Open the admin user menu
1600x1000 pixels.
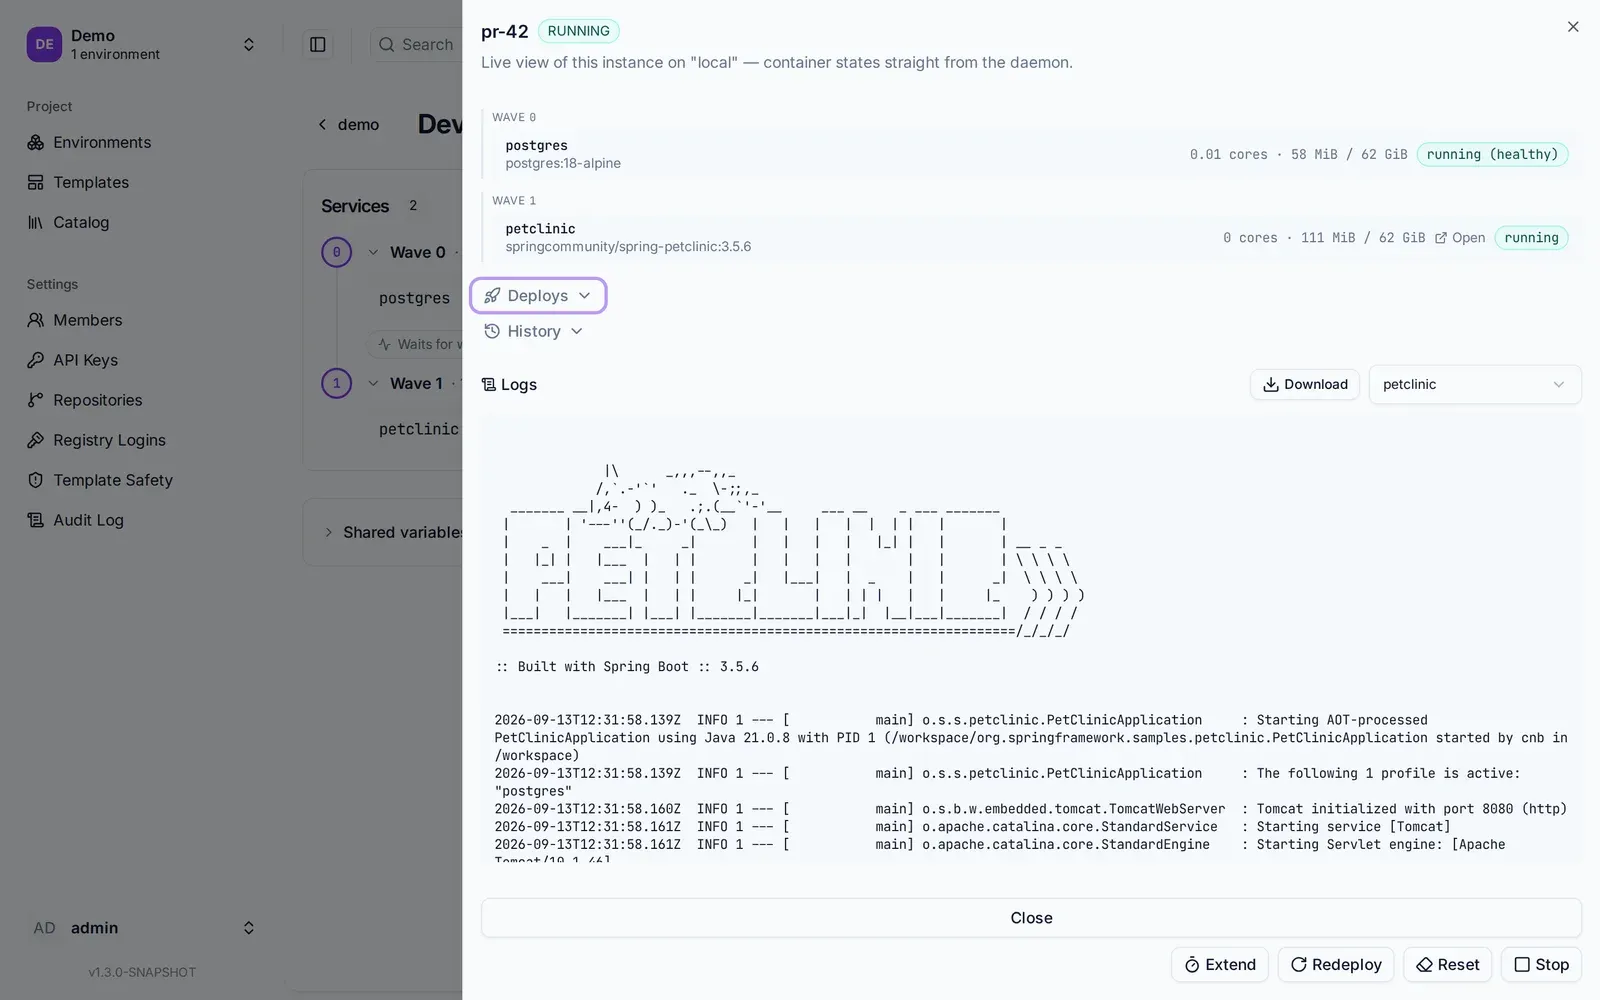click(x=142, y=928)
